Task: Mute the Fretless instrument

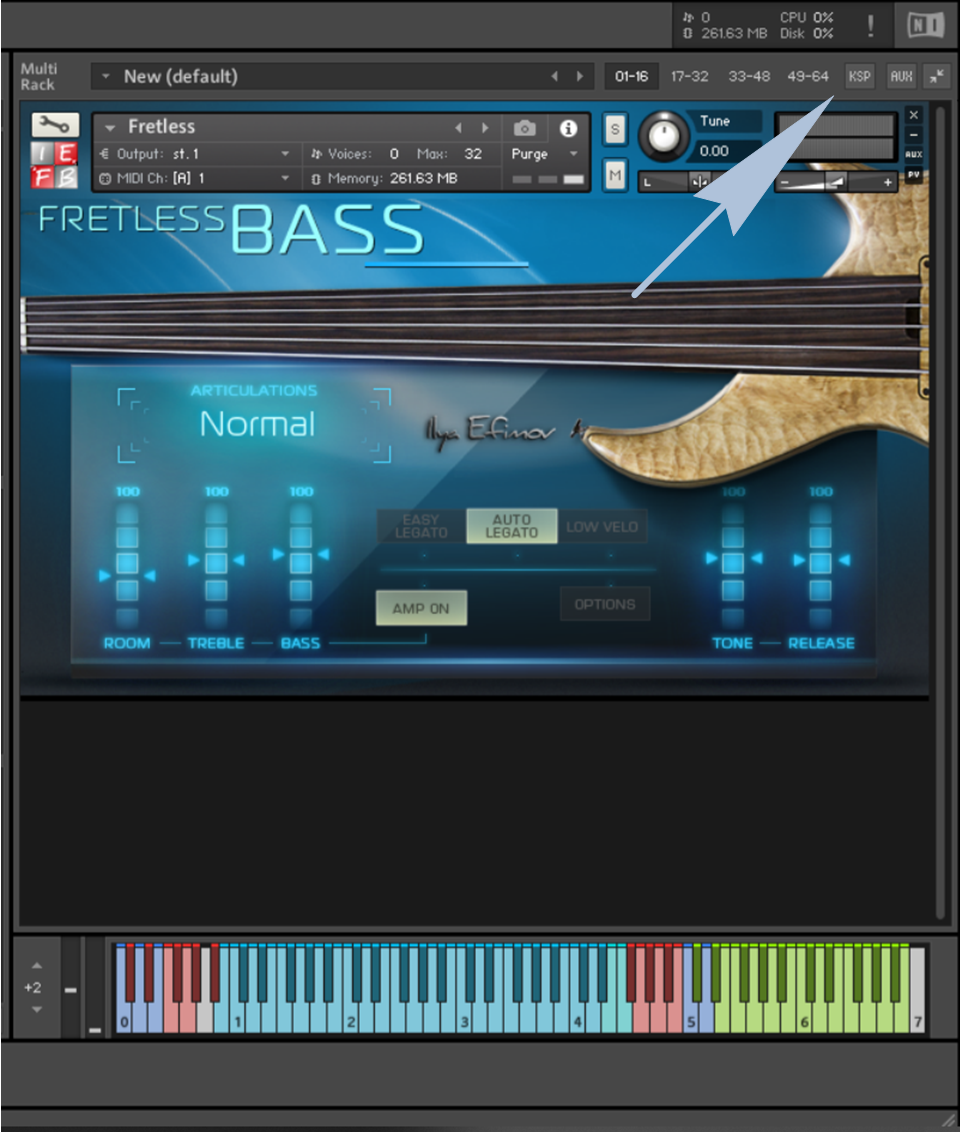Action: 614,175
